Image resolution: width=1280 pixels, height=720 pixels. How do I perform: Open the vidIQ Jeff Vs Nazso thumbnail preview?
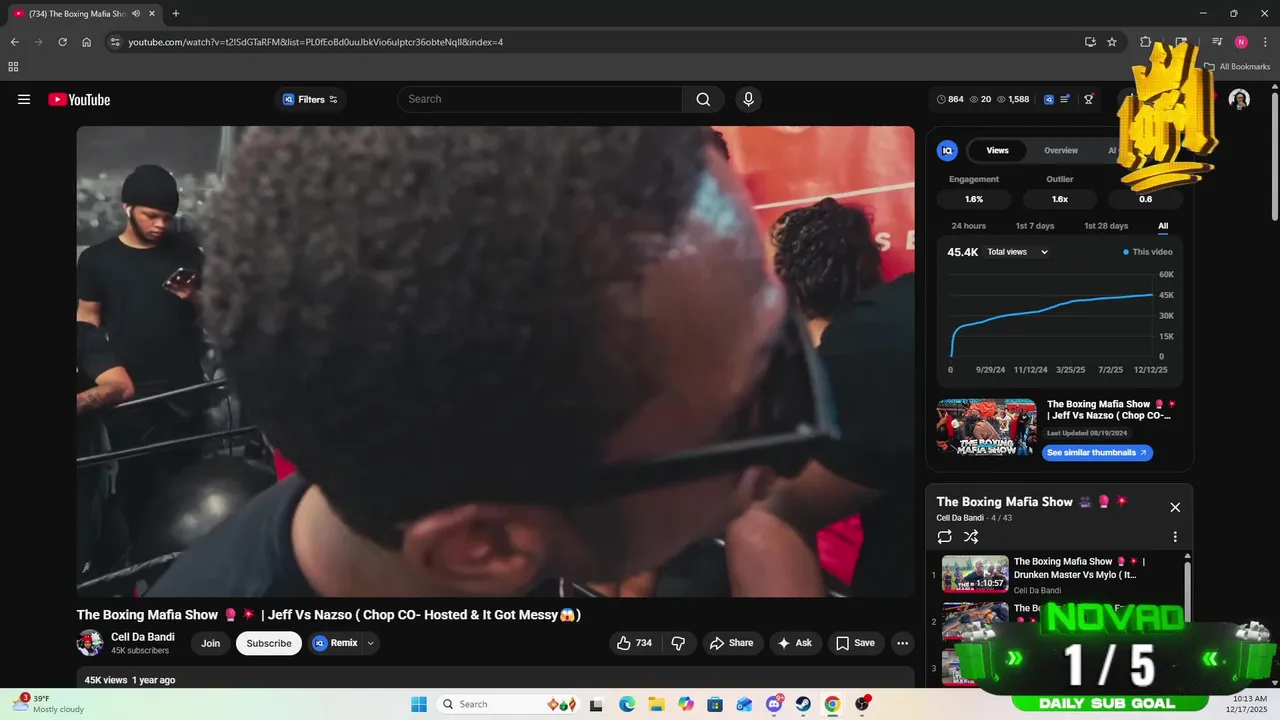[x=986, y=428]
